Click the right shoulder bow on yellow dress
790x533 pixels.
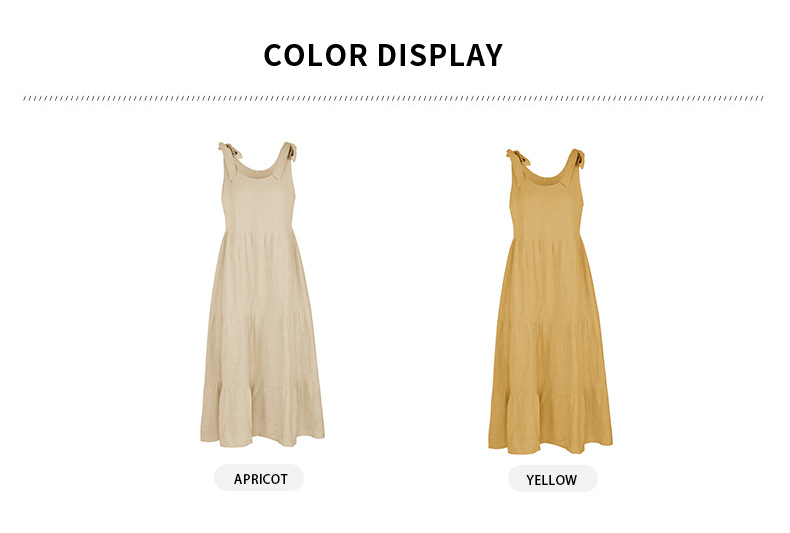click(x=578, y=158)
